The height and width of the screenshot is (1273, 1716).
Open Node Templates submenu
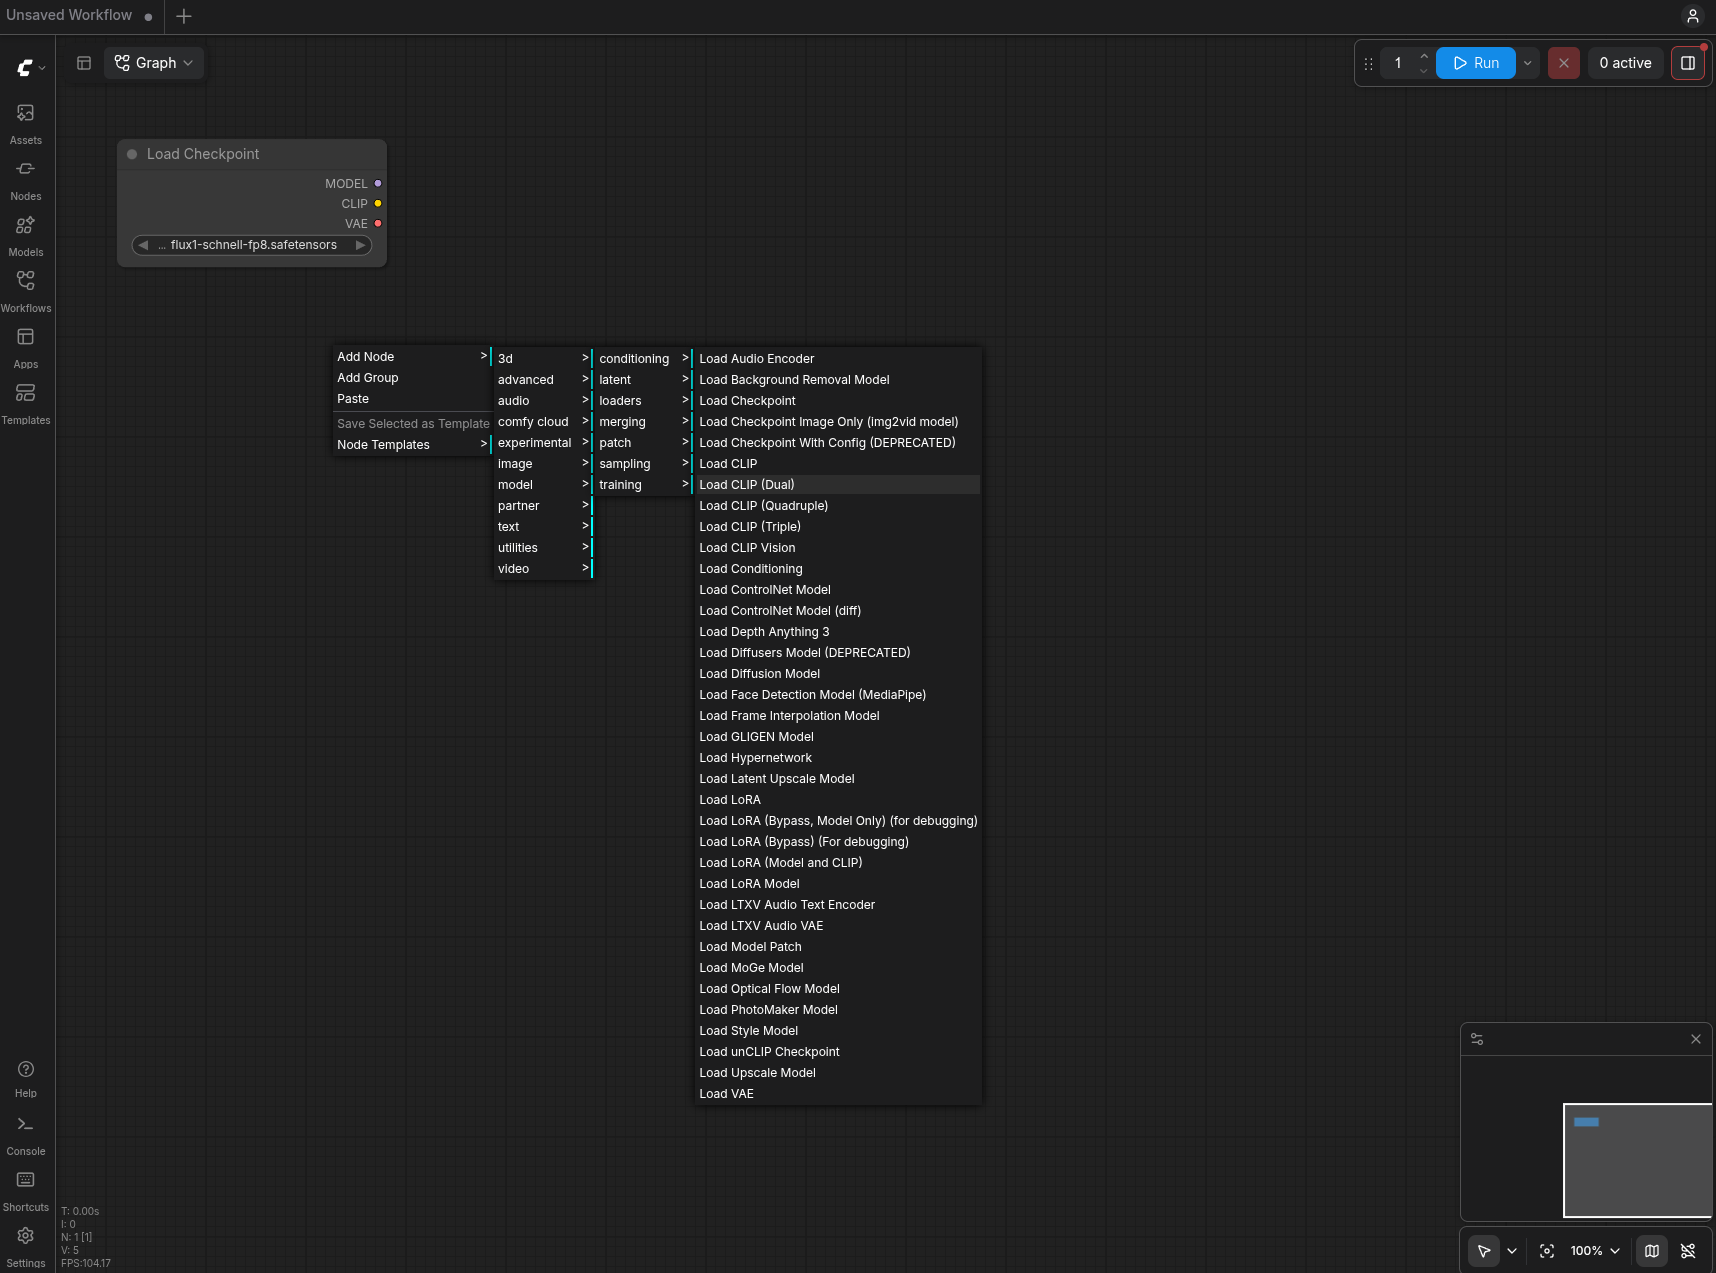[x=411, y=445]
